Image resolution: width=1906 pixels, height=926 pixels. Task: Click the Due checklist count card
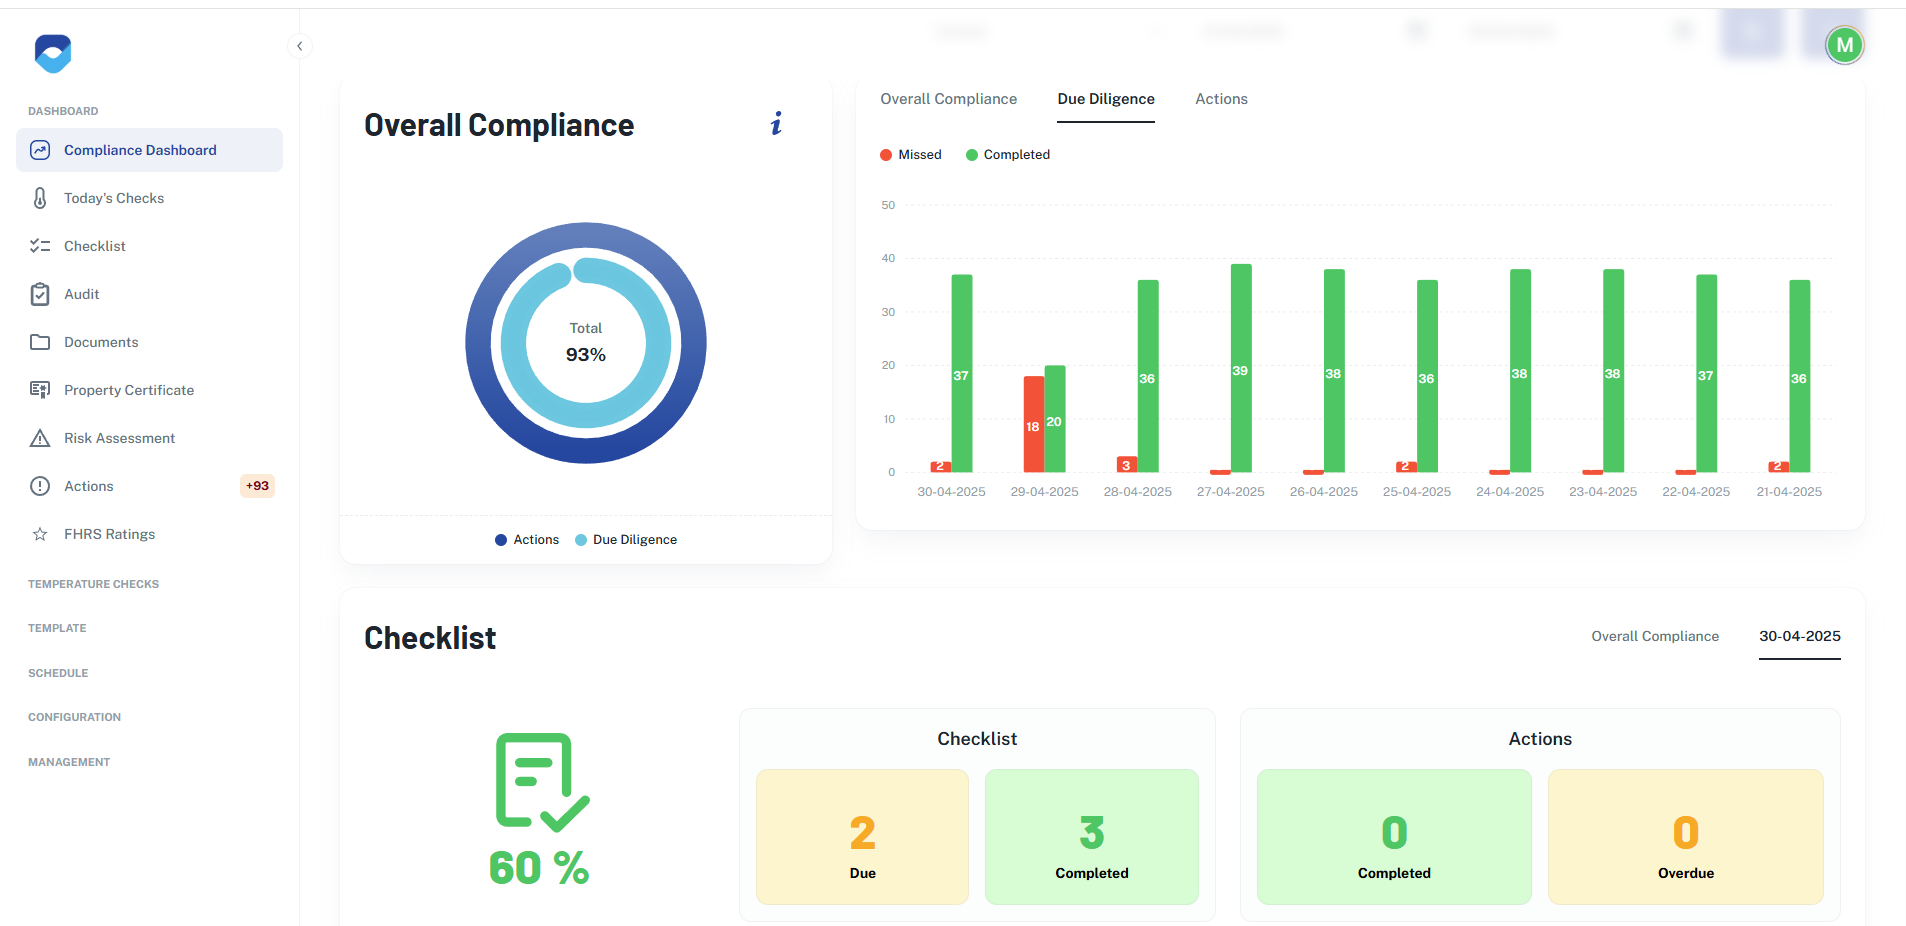point(862,837)
